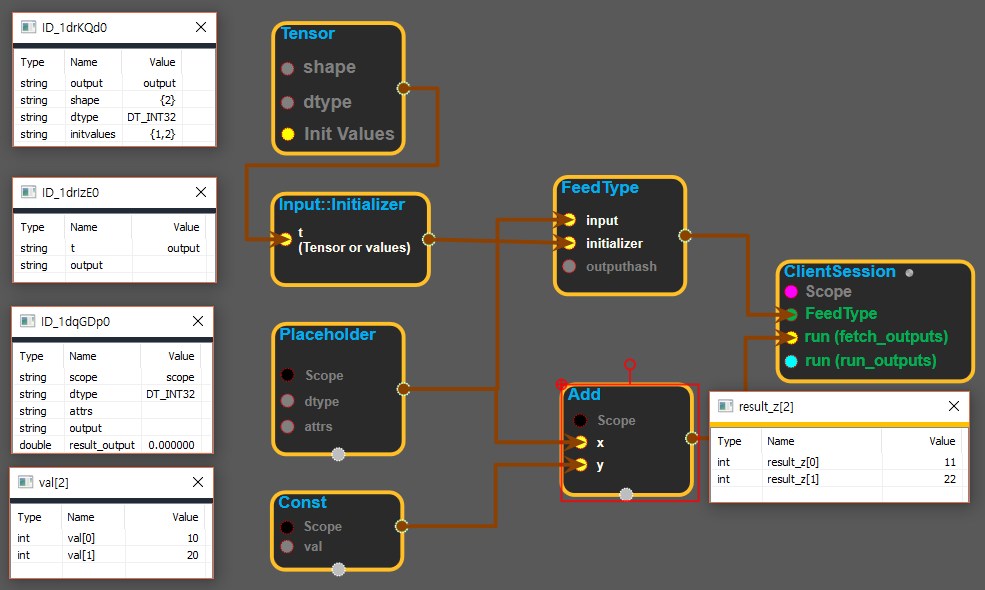Click the attrs port on Placeholder node
Viewport: 985px width, 590px height.
288,427
